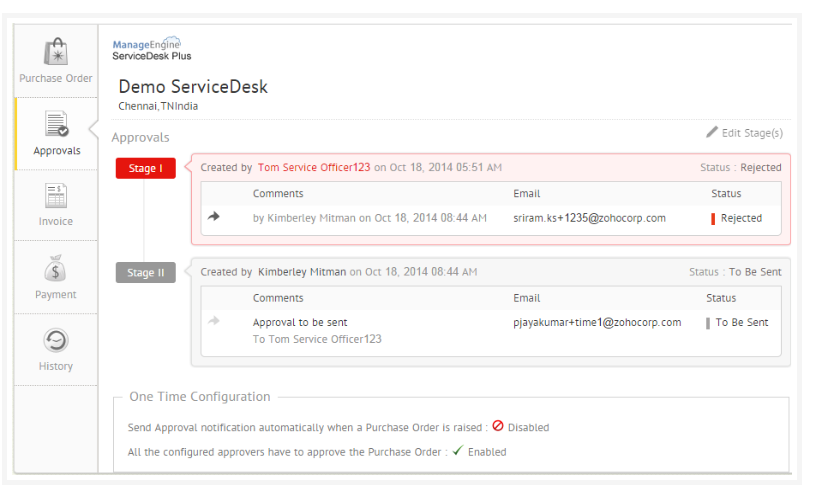Click the Stage I comment arrow icon
Screen dimensions: 814x494
click(213, 217)
